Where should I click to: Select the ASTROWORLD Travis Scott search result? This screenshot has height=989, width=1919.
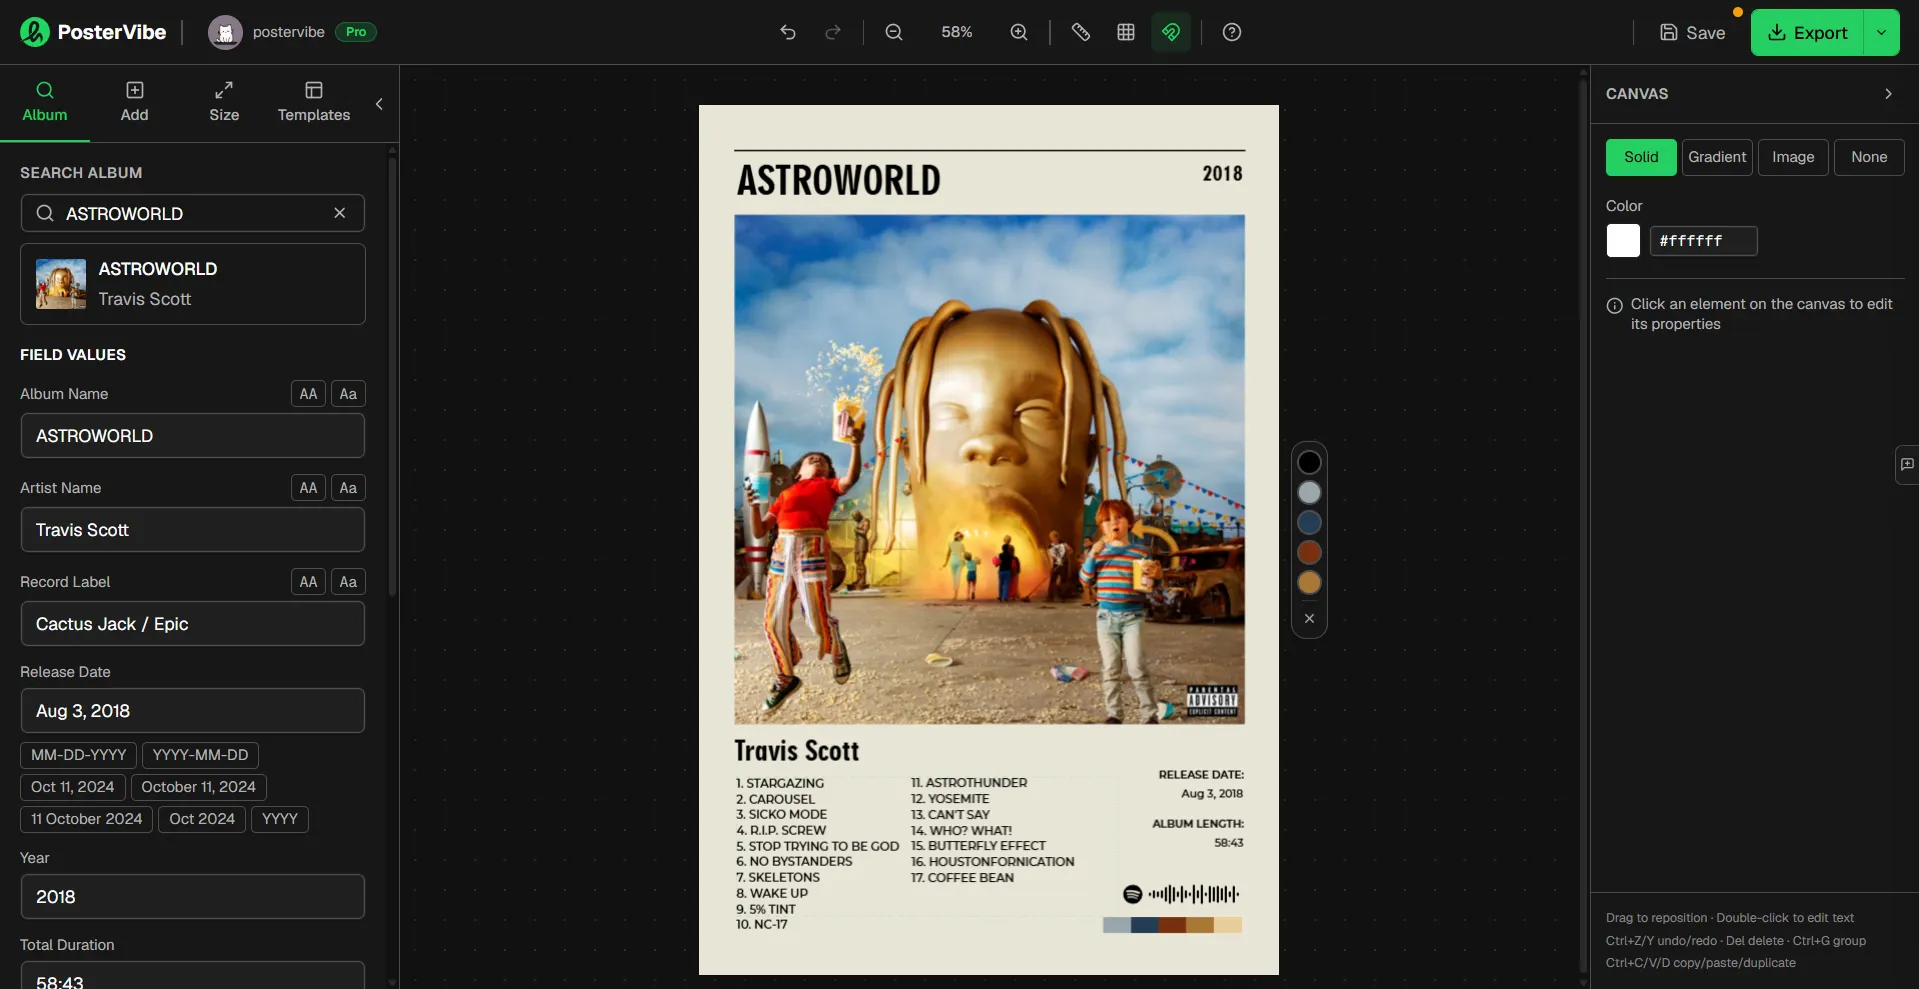(193, 284)
